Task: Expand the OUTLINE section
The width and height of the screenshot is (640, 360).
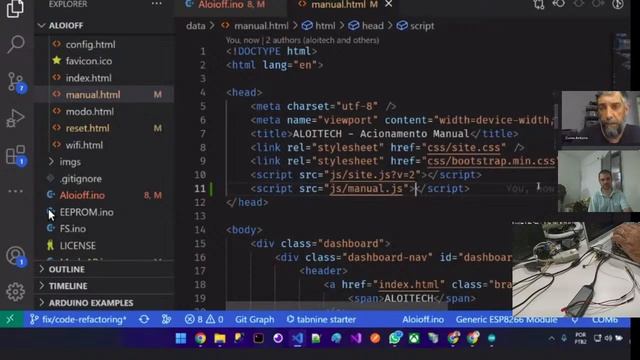Action: pos(105,269)
